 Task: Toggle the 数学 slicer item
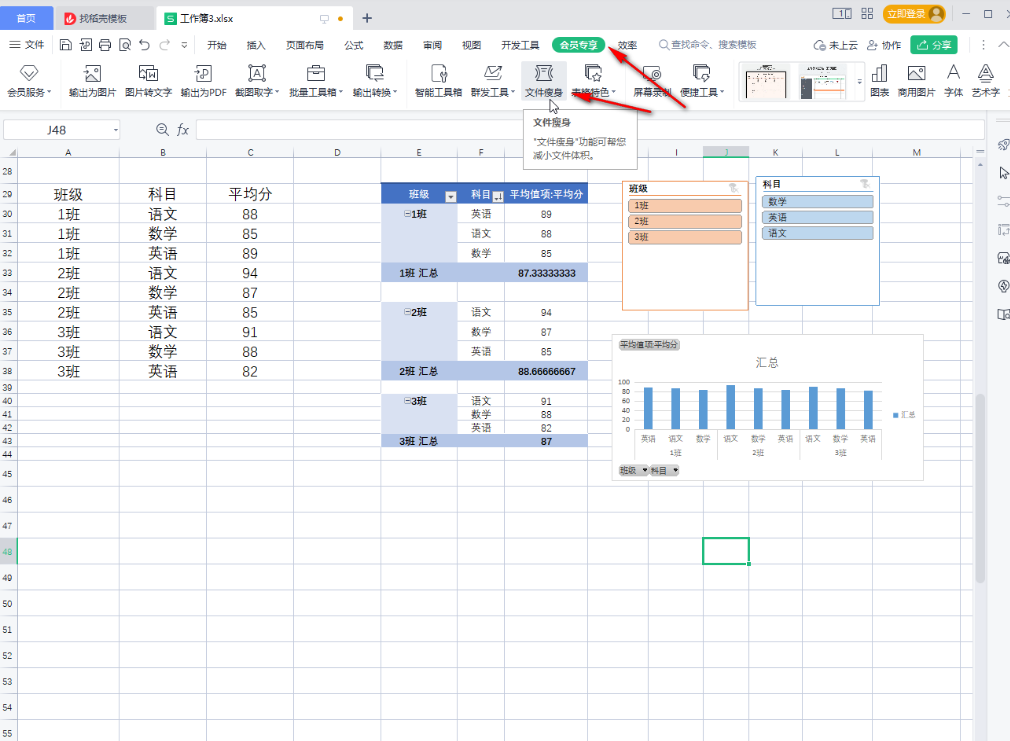[x=818, y=201]
